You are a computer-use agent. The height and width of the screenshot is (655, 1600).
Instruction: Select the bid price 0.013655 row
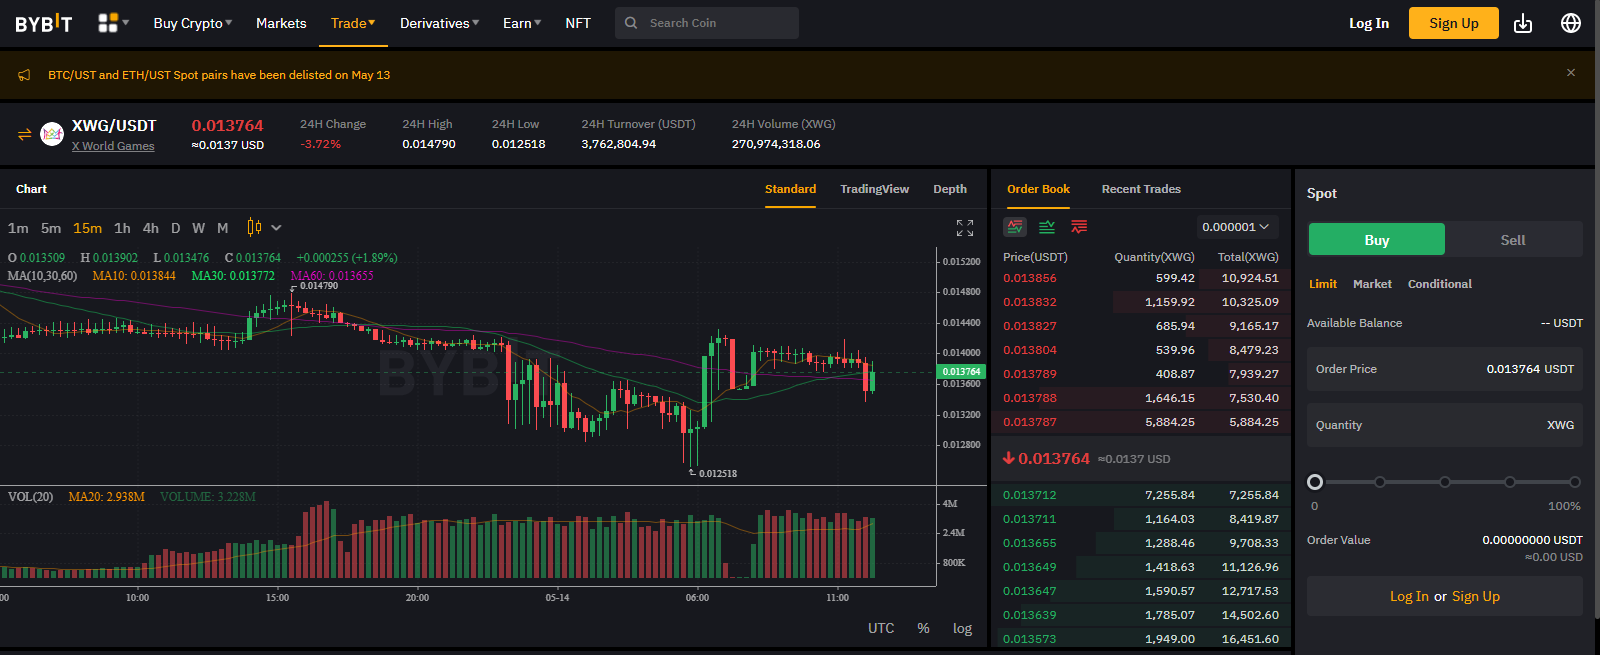tap(1141, 543)
